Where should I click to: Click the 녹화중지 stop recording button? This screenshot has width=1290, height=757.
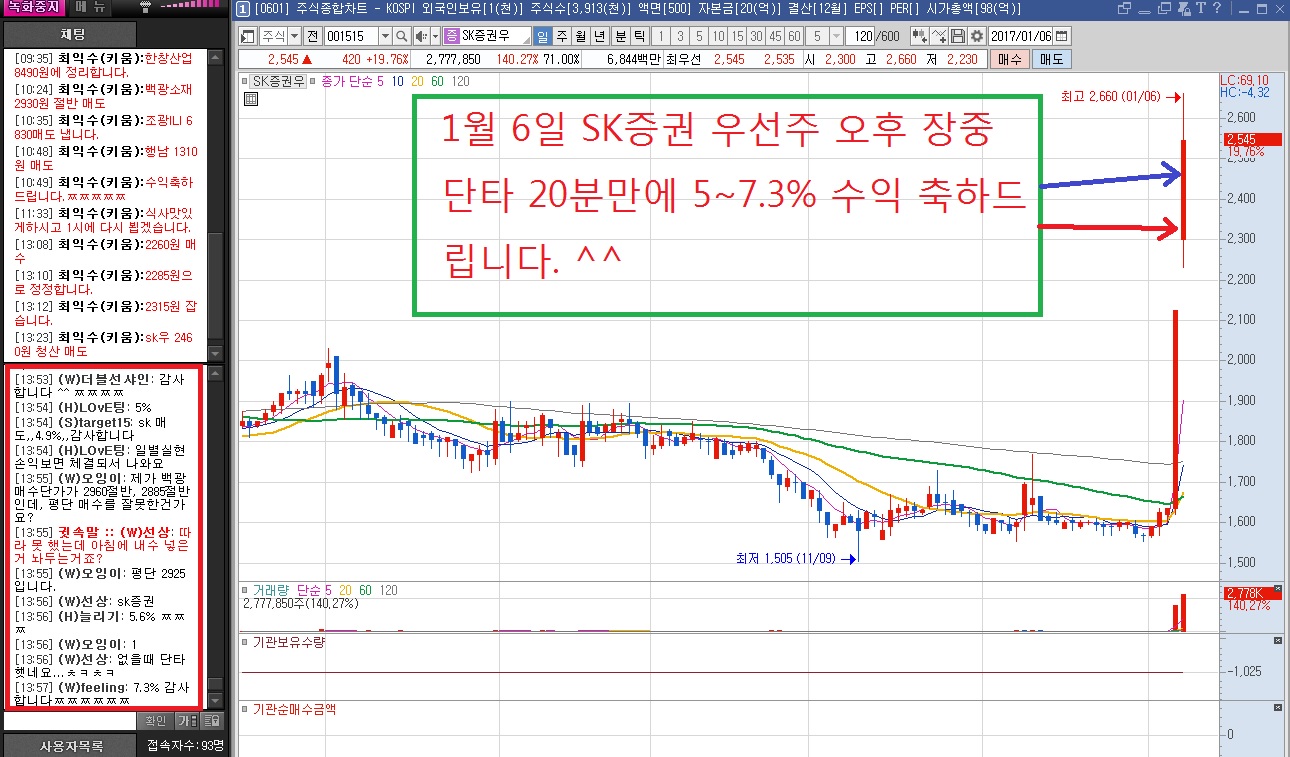34,8
